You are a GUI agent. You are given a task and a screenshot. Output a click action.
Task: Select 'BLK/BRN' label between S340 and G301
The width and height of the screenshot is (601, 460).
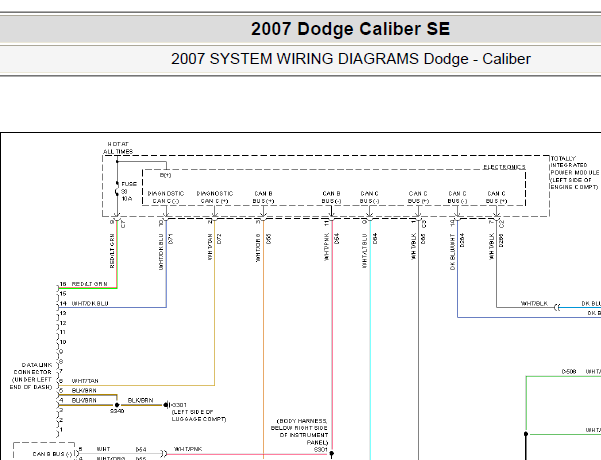tap(140, 400)
